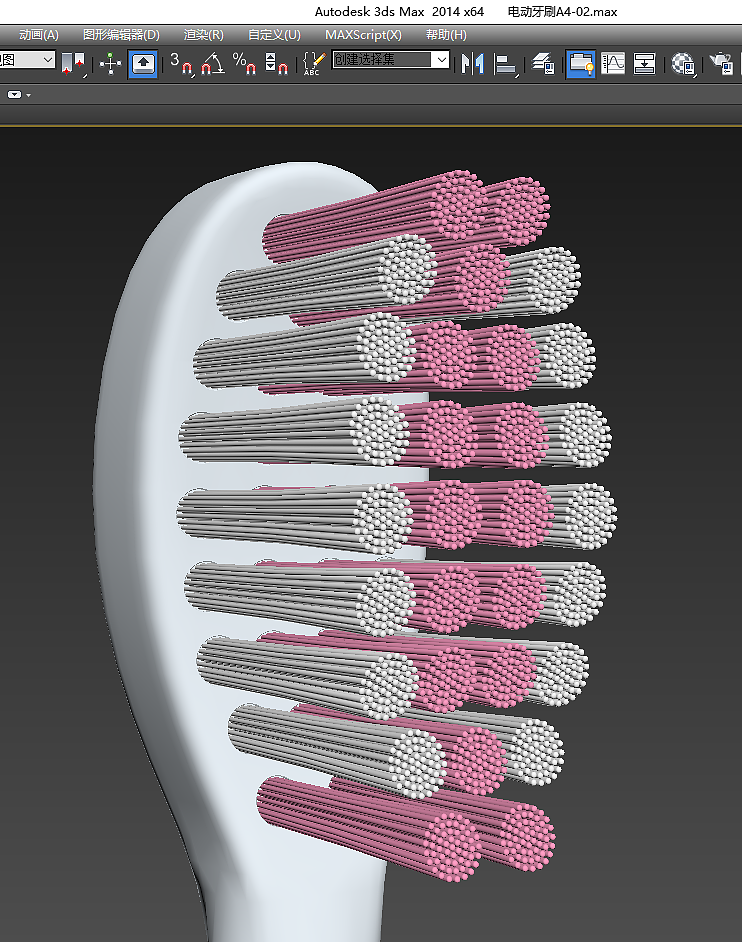Screen dimensions: 742x942
Task: Open the 动画(A) Animation menu
Action: [x=38, y=35]
